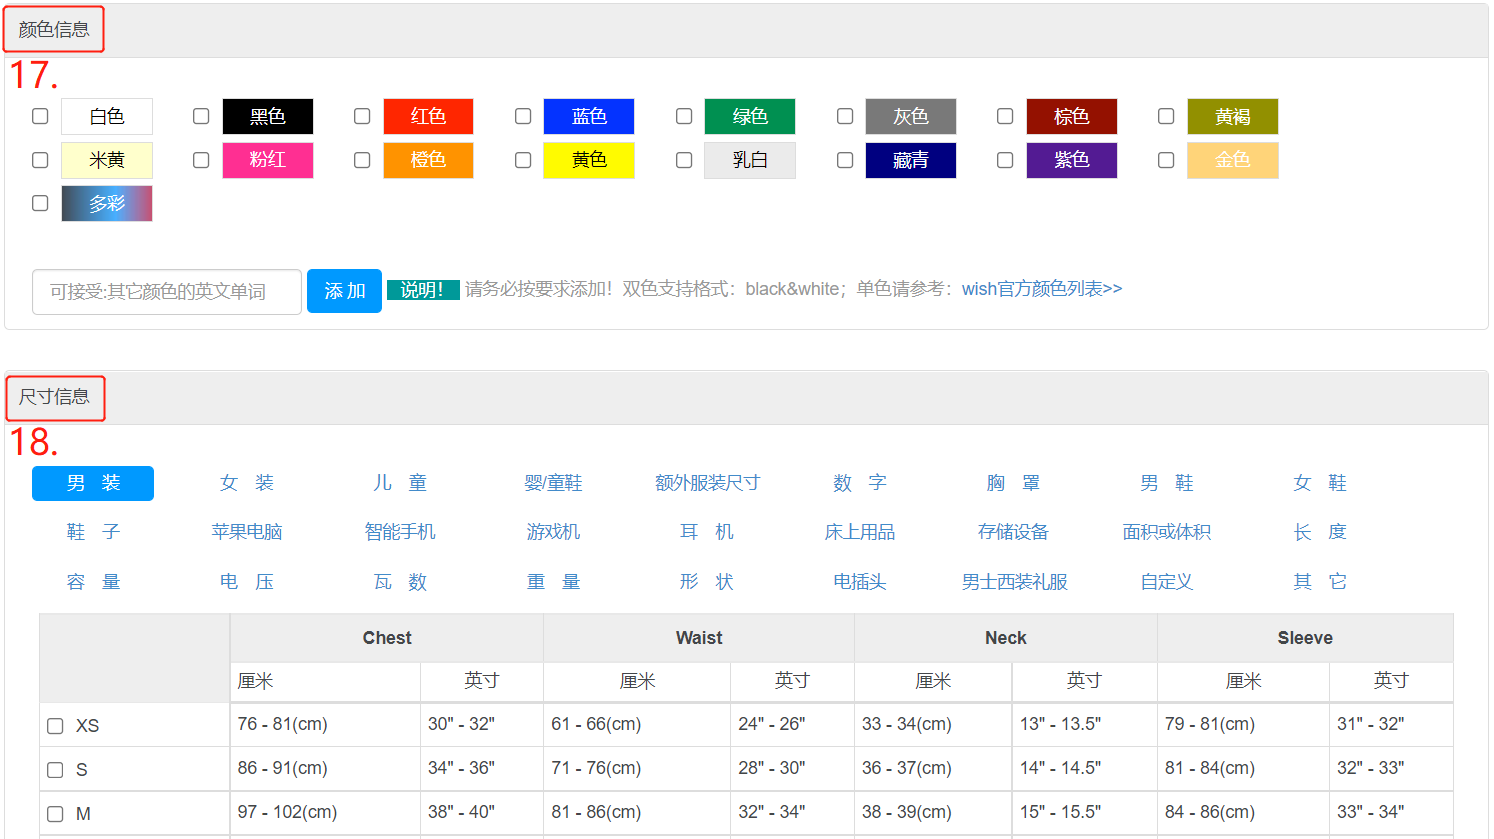This screenshot has height=839, width=1494.
Task: Select the 电插头 size category
Action: click(860, 582)
